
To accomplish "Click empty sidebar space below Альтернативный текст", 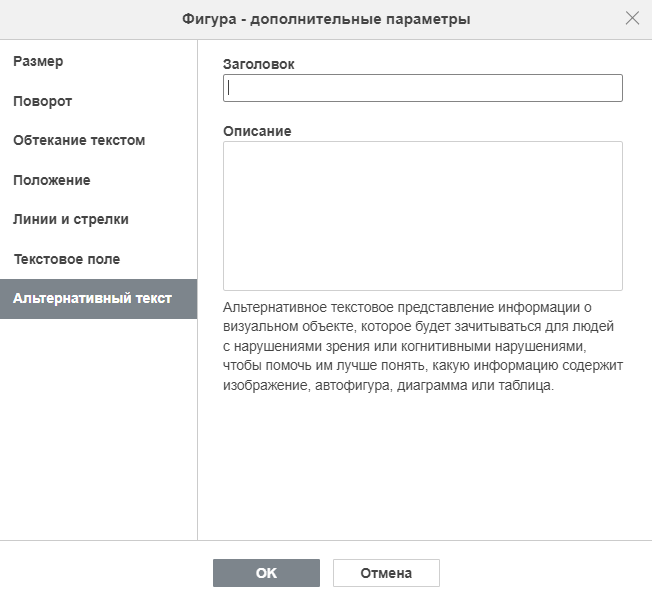I will click(x=99, y=428).
